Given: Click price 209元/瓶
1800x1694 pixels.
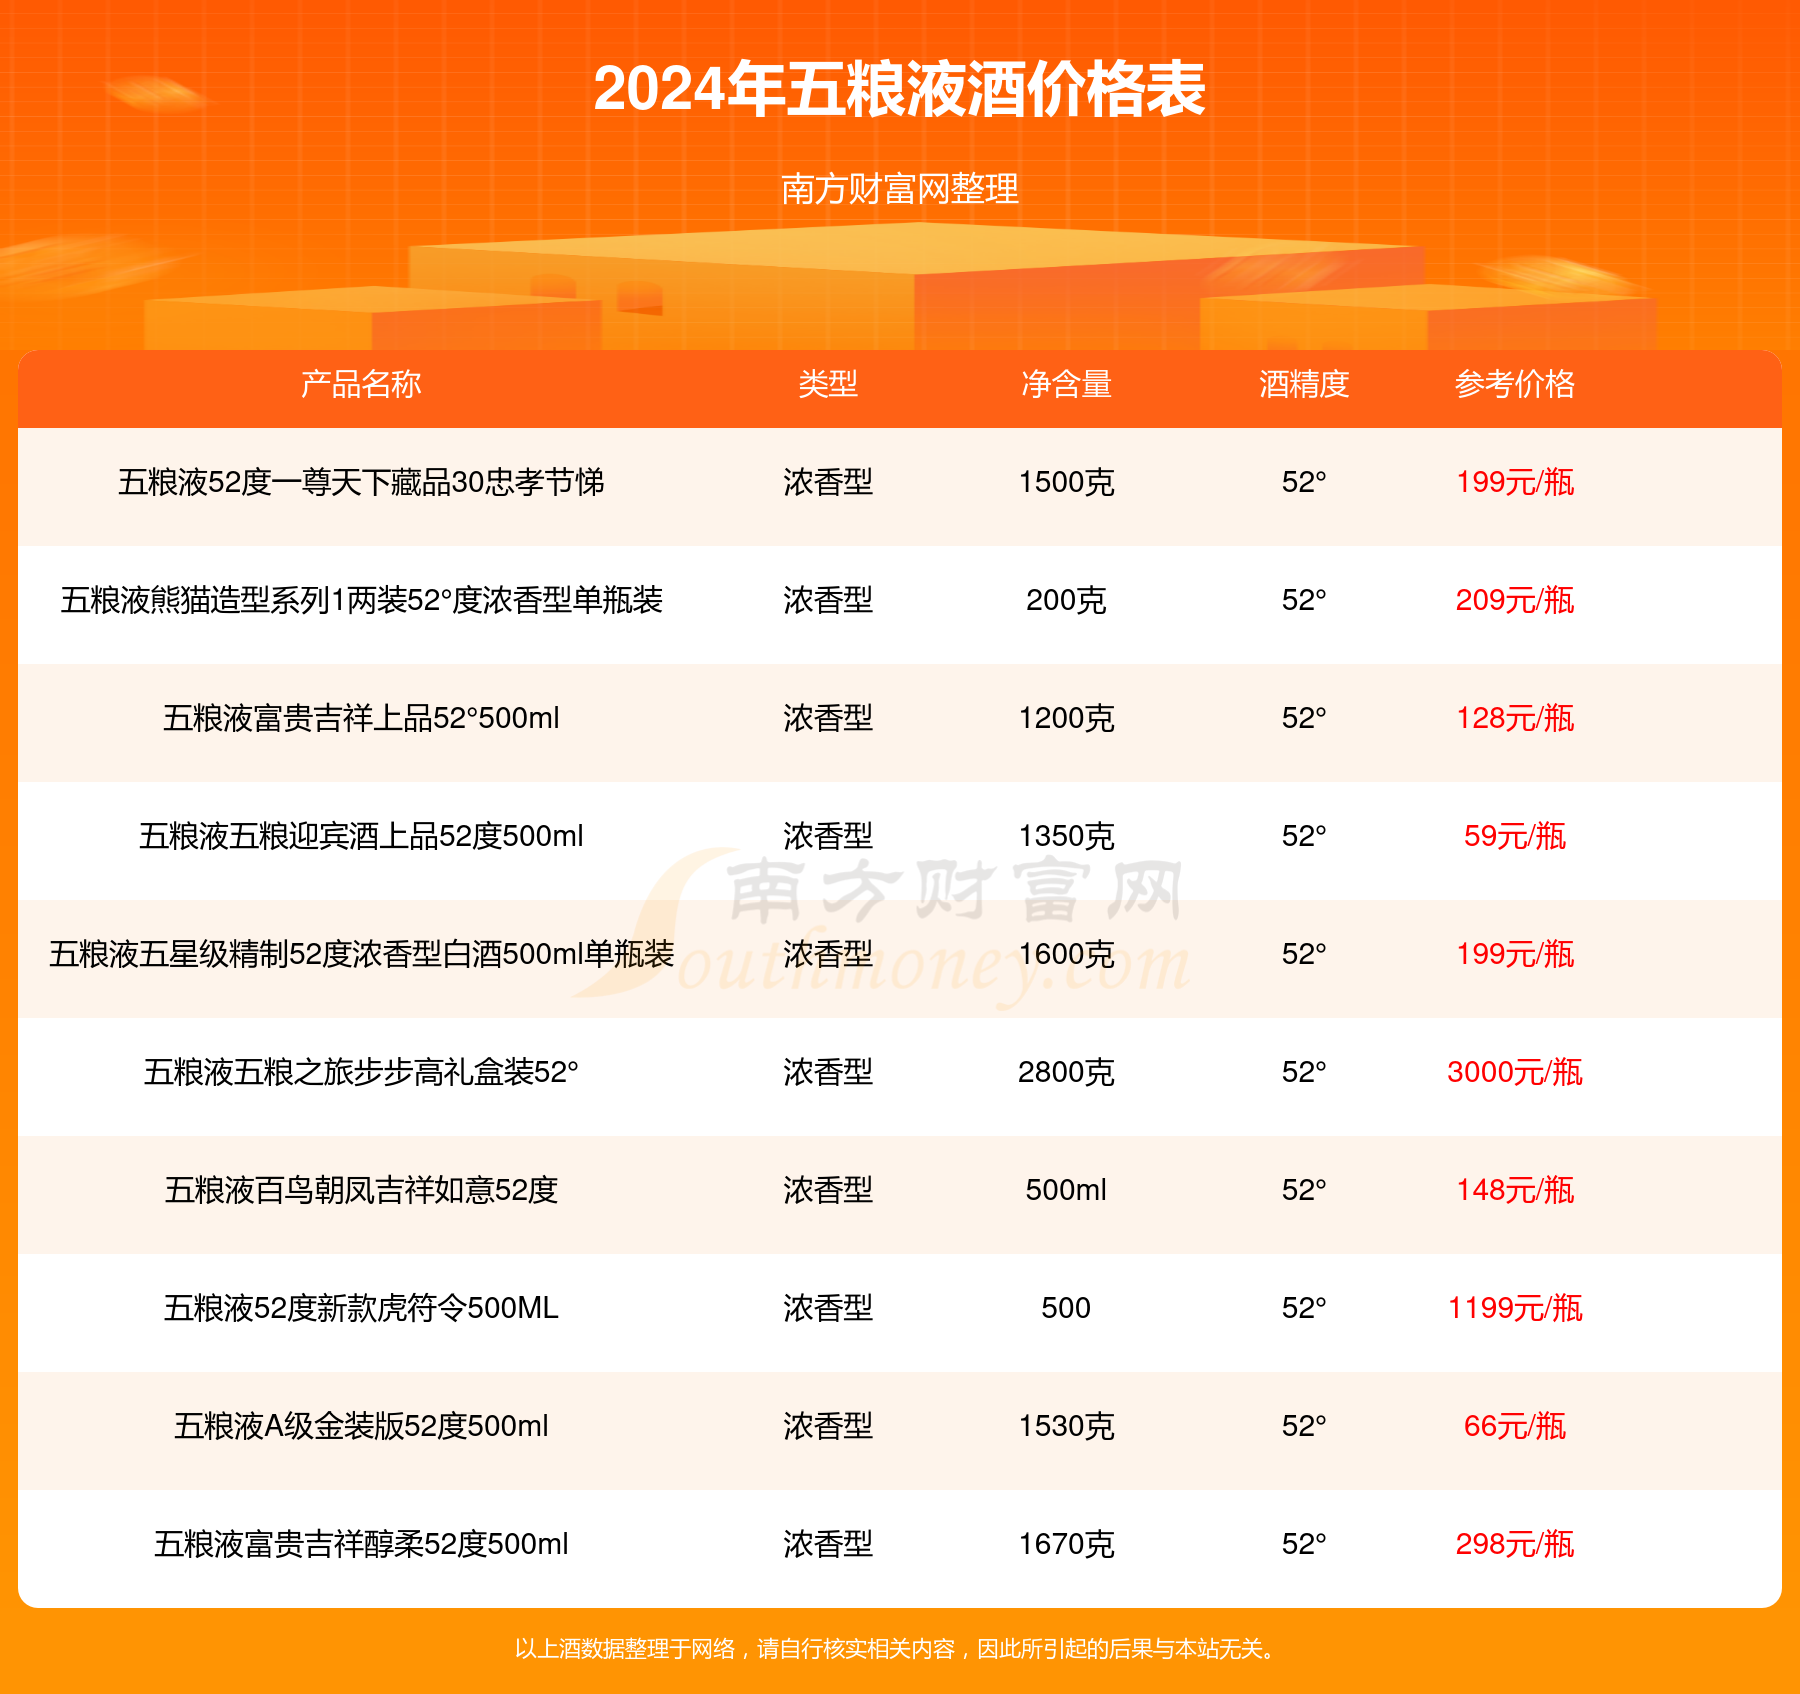Looking at the screenshot, I should (1515, 600).
